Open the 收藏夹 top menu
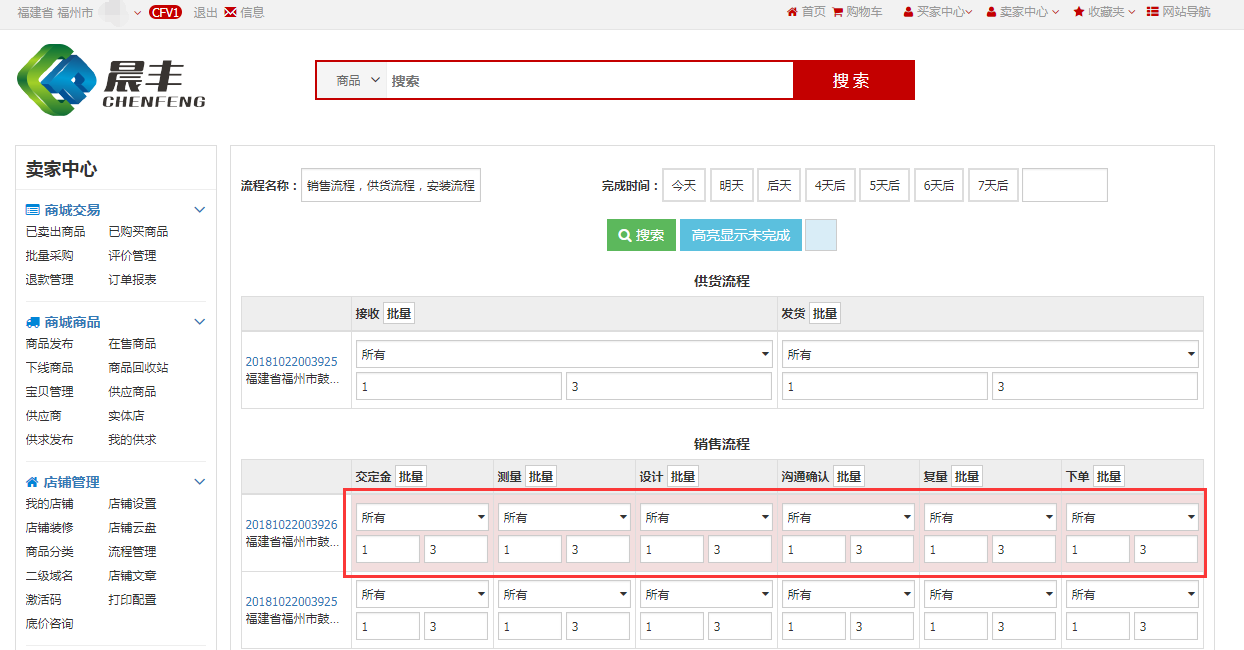1244x650 pixels. 1105,12
